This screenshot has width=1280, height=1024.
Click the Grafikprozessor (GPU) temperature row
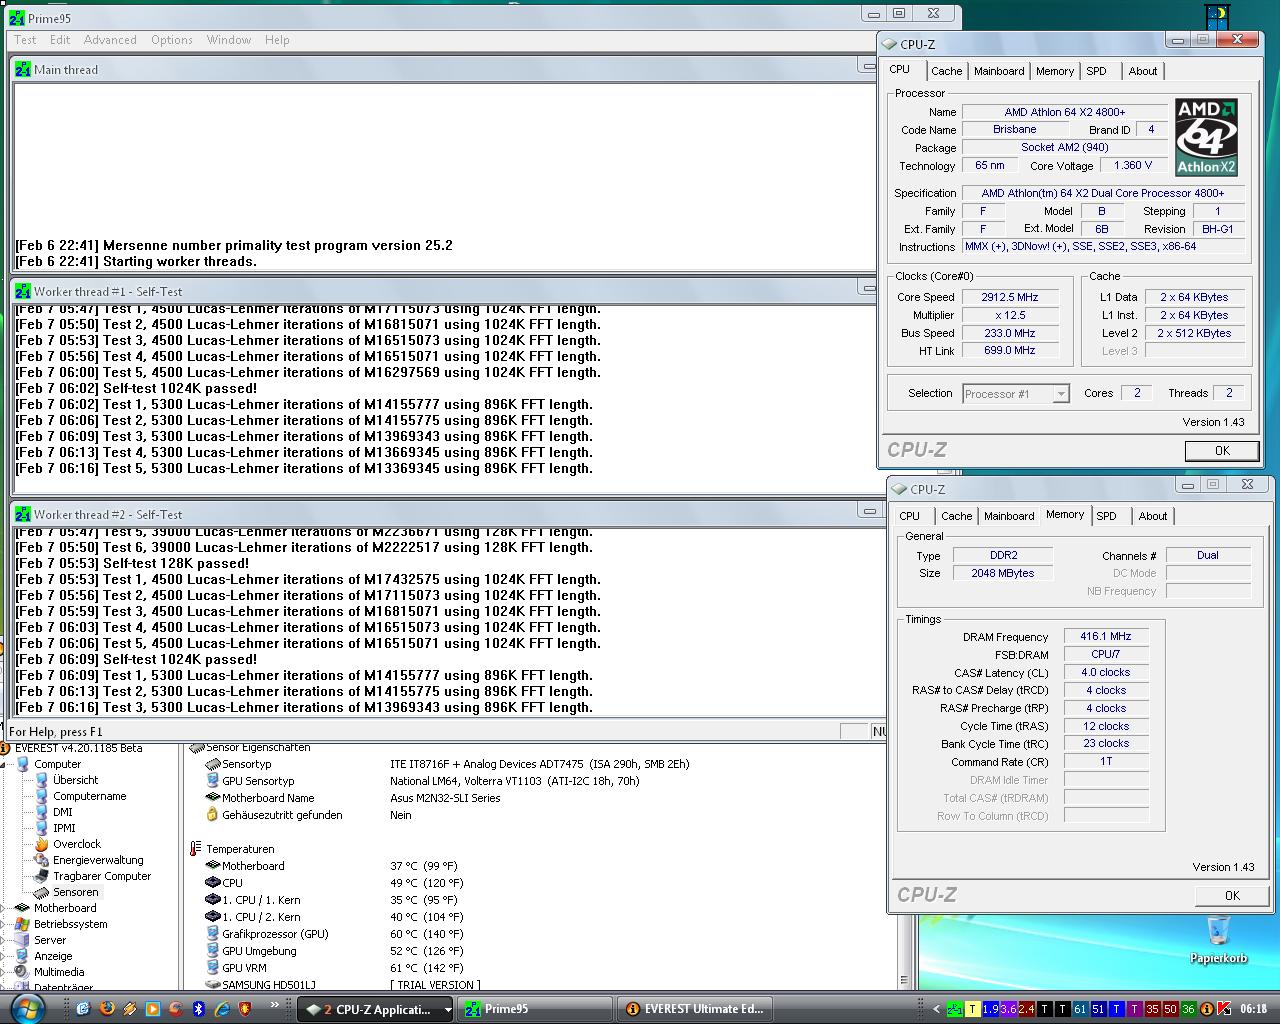pos(335,934)
